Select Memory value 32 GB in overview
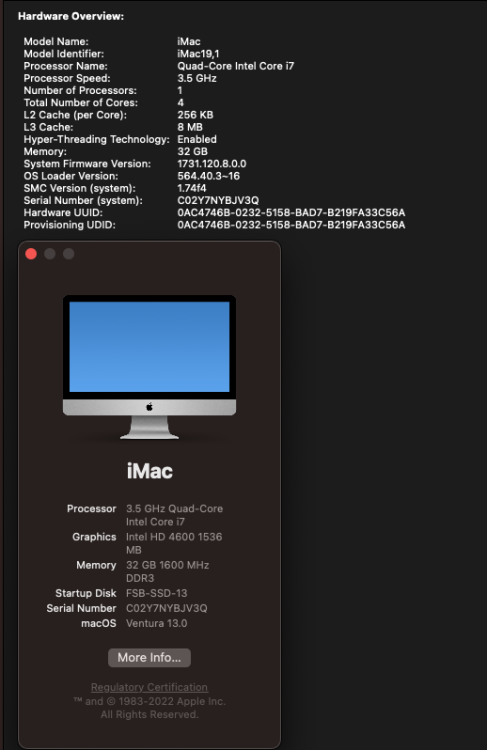Image resolution: width=487 pixels, height=750 pixels. [x=192, y=152]
